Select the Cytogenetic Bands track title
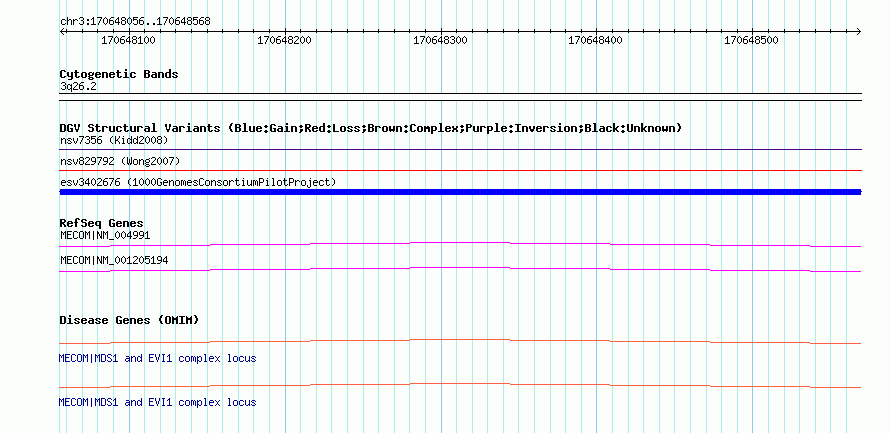Image resolution: width=890 pixels, height=433 pixels. point(119,74)
